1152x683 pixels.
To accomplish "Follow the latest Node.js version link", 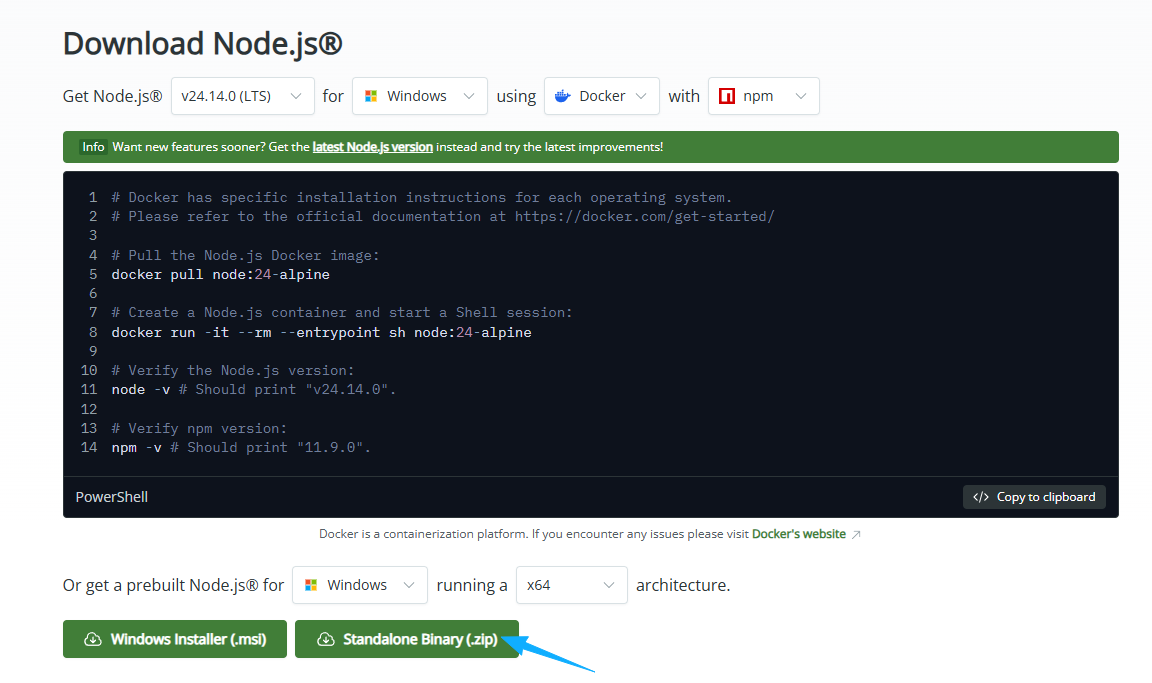I will pyautogui.click(x=372, y=147).
